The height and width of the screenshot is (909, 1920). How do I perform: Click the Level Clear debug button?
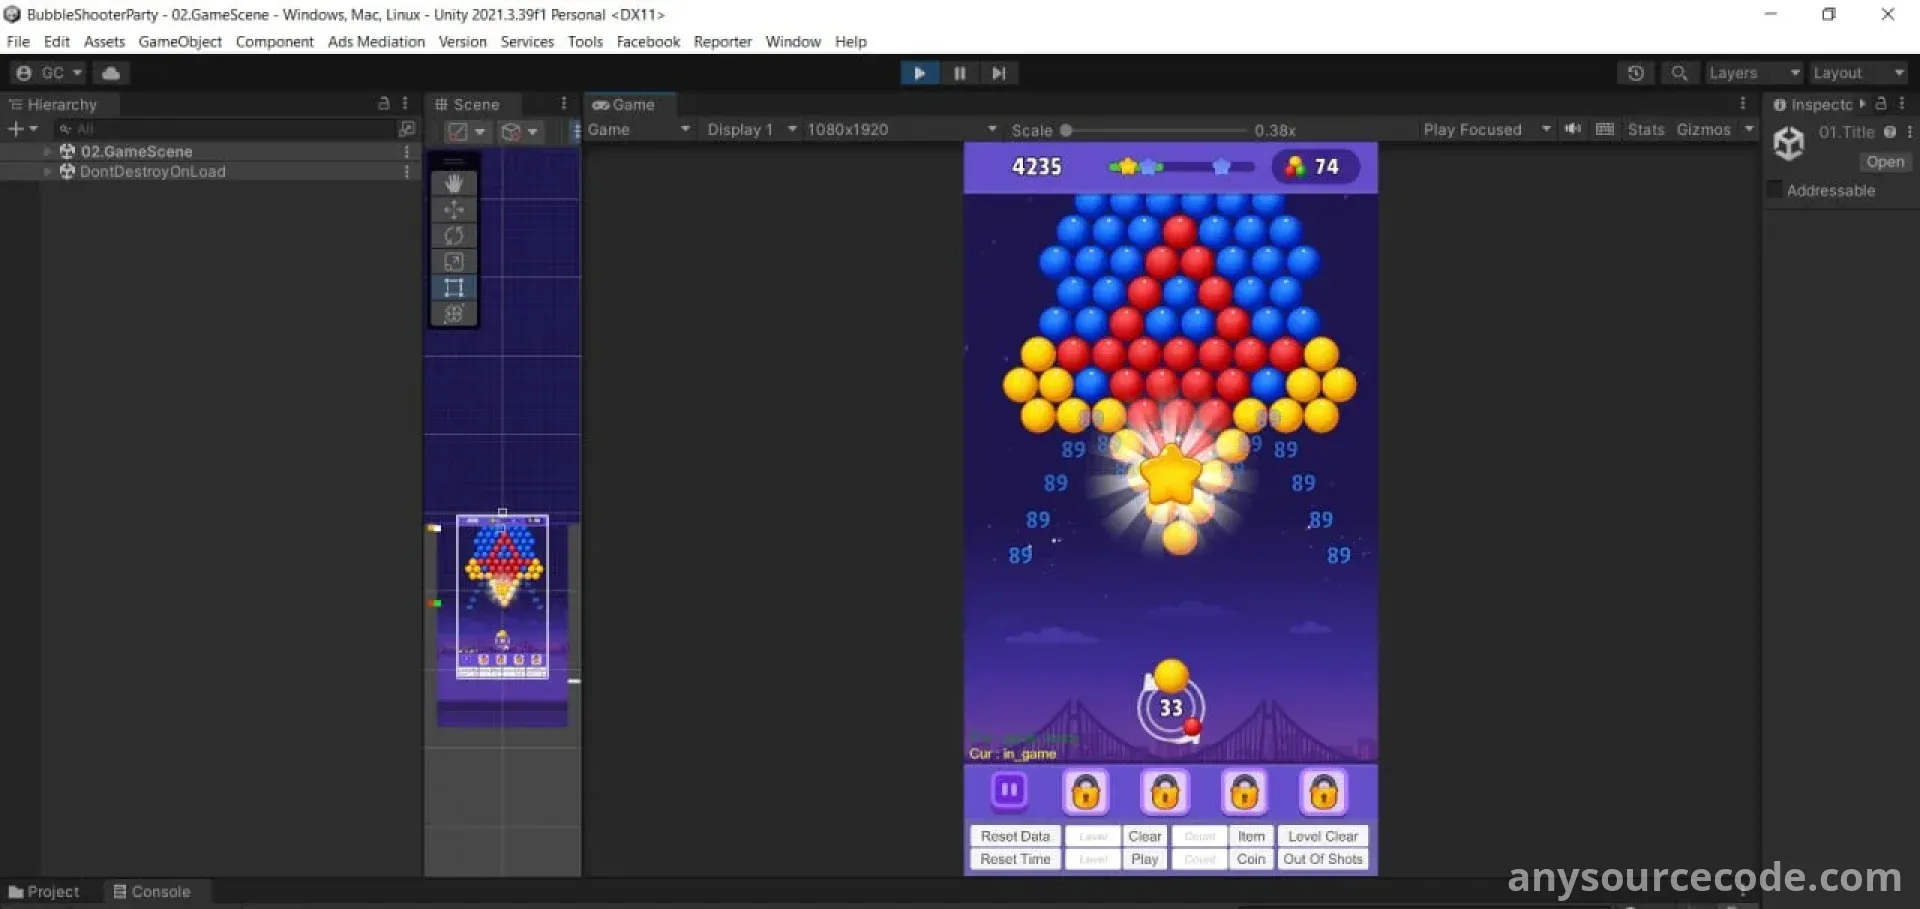[1322, 836]
